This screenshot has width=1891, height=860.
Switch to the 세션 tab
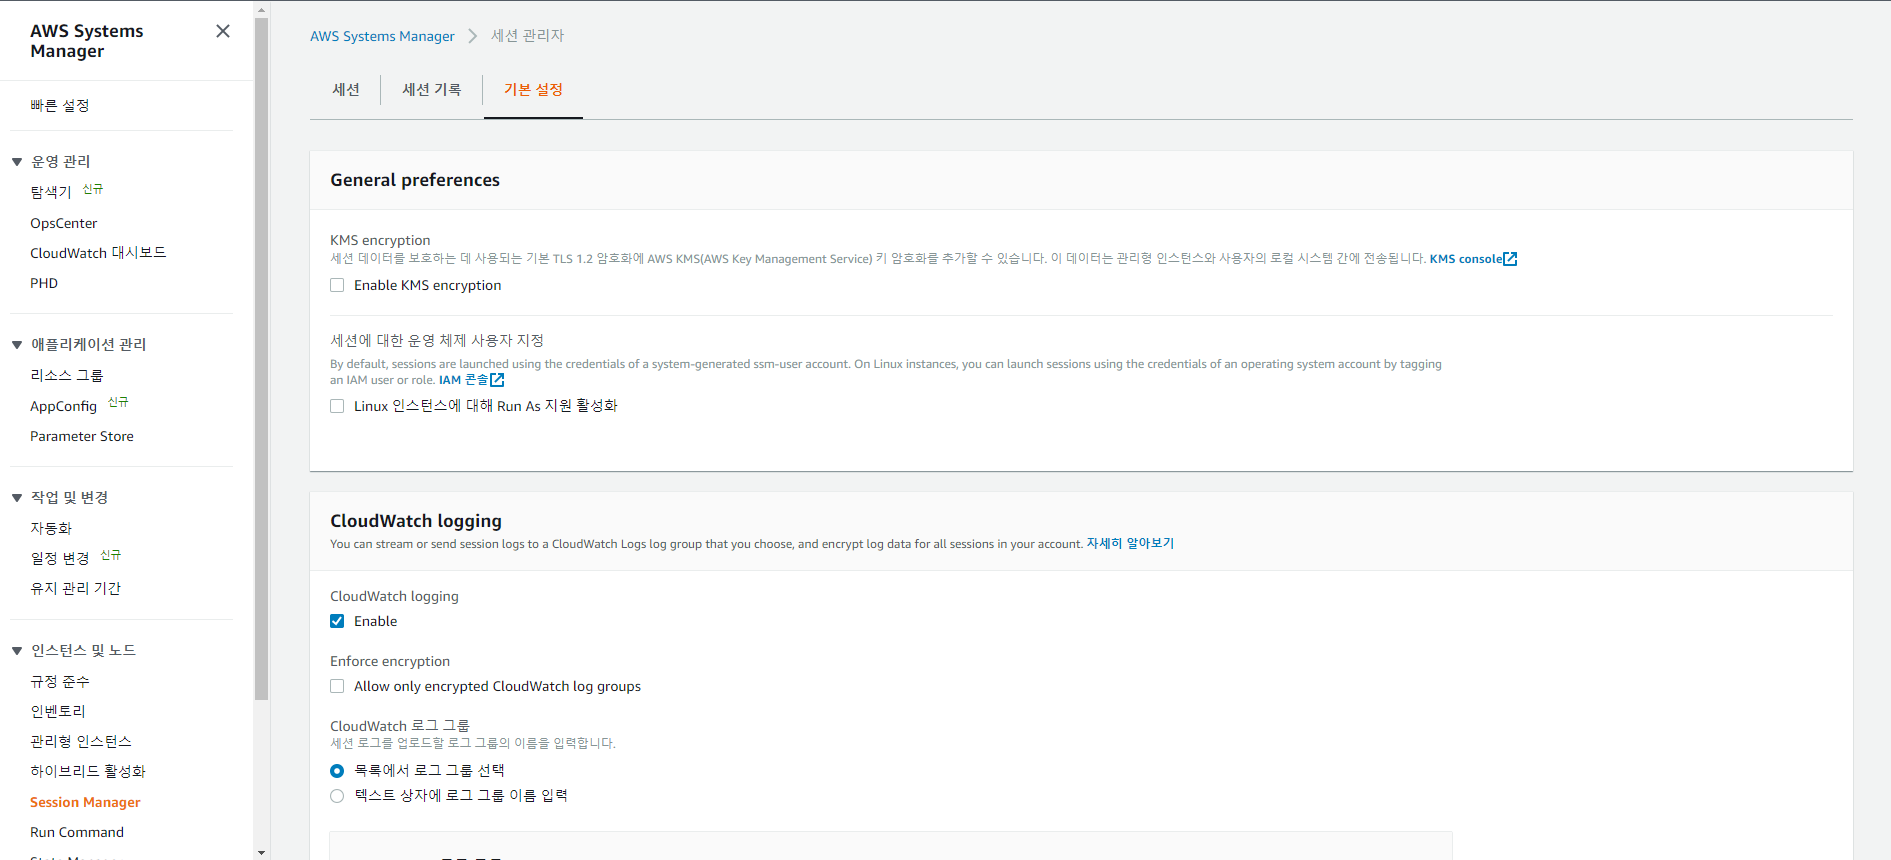click(346, 90)
